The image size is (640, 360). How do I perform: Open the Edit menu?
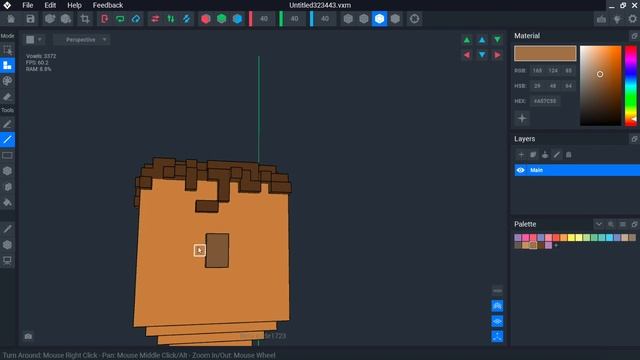50,5
